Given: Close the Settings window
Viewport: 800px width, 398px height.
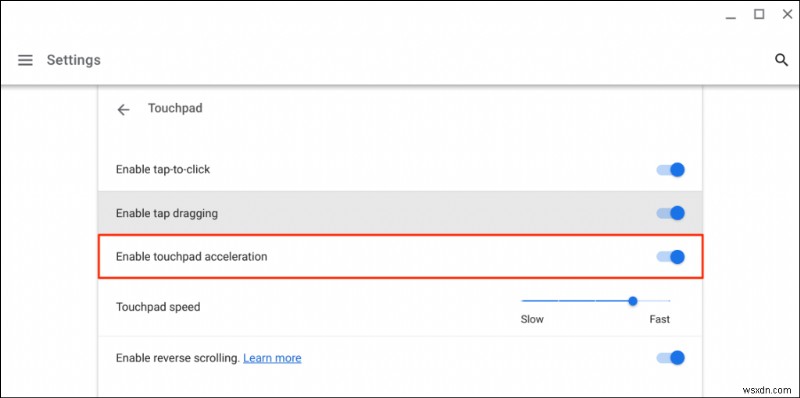Looking at the screenshot, I should tap(787, 15).
